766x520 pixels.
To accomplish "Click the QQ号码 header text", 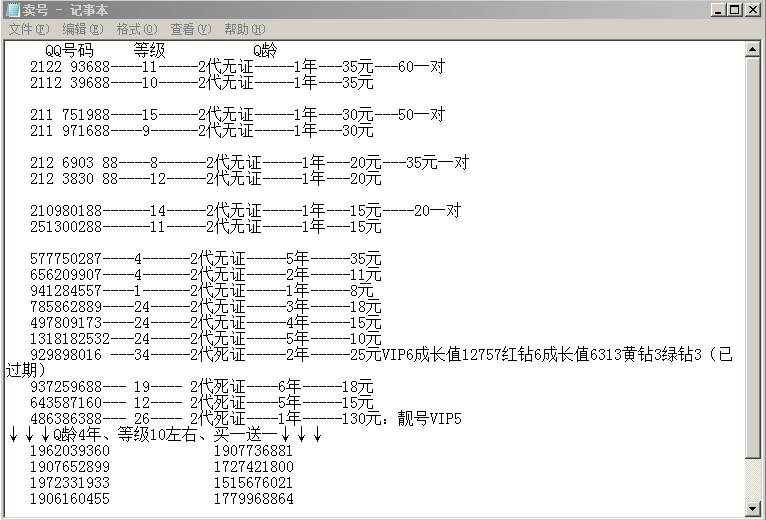I will [69, 50].
